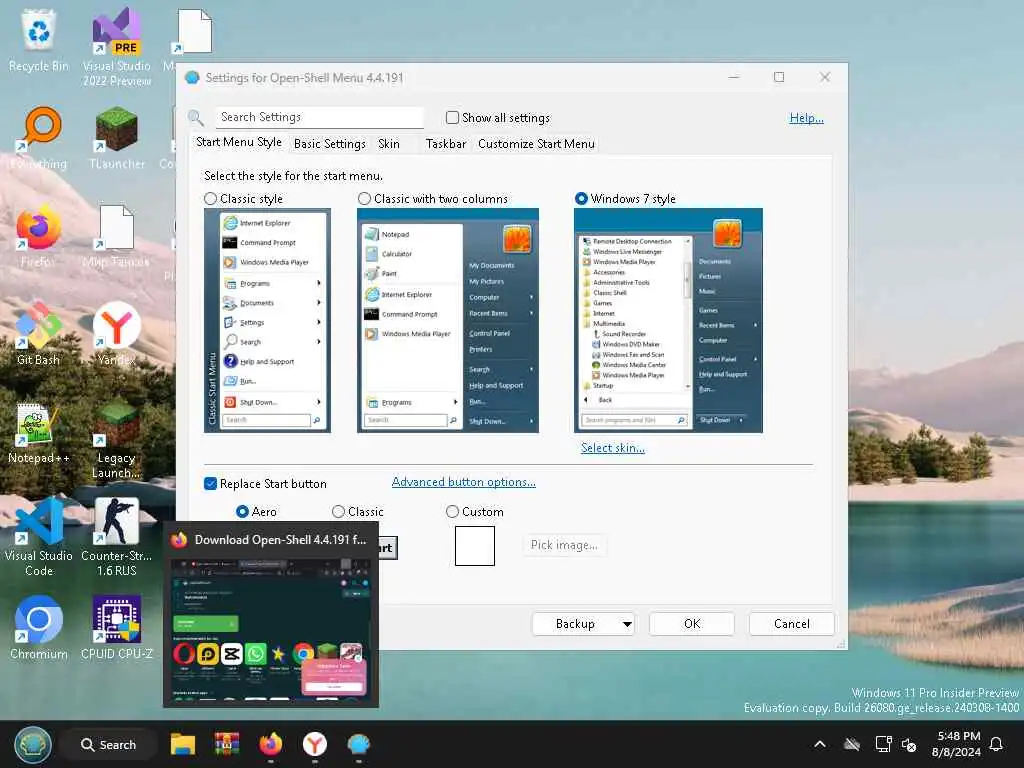Screen dimensions: 1024x768
Task: Open Visual Studio Code desktop shortcut
Action: [39, 537]
